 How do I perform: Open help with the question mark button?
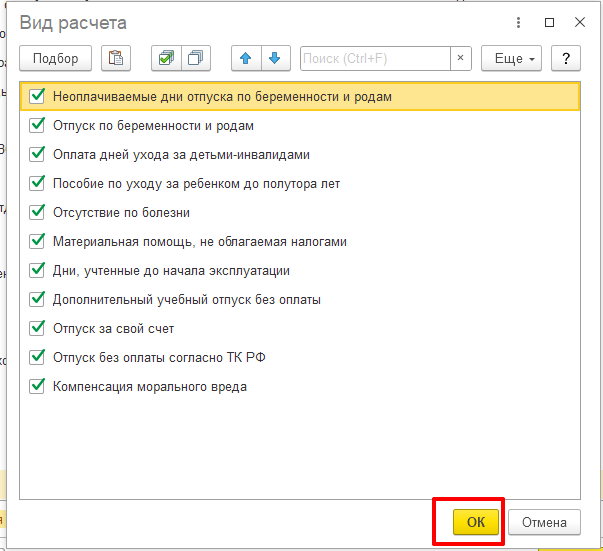click(566, 58)
